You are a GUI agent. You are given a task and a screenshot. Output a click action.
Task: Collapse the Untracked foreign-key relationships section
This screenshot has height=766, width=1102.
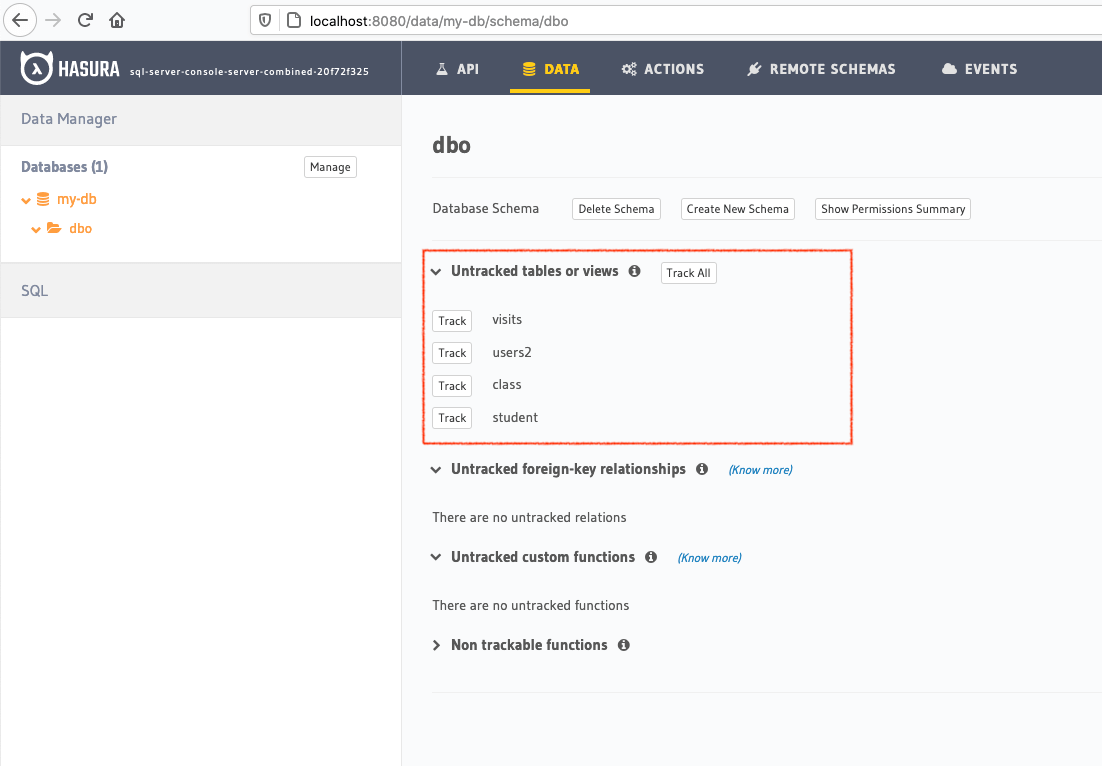pos(436,469)
